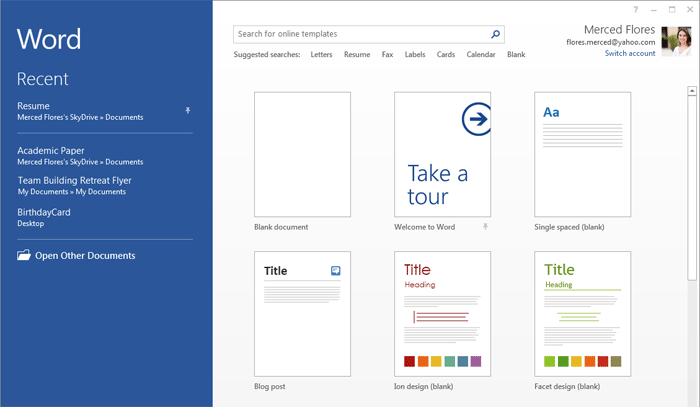Open Team Building Retreat Flyer document
The width and height of the screenshot is (700, 407).
(74, 181)
